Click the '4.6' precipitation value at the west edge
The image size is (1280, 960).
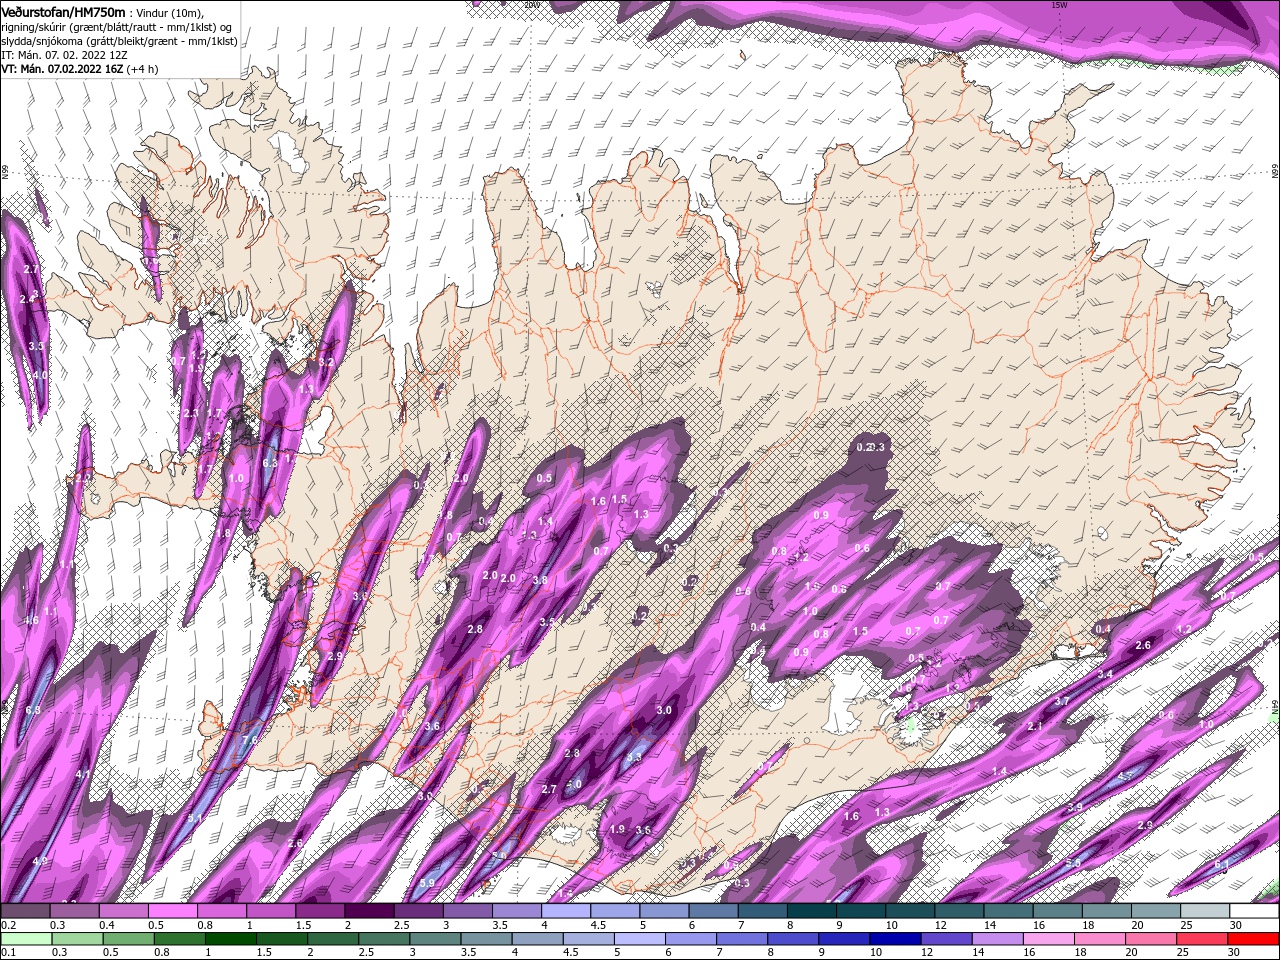click(x=31, y=620)
